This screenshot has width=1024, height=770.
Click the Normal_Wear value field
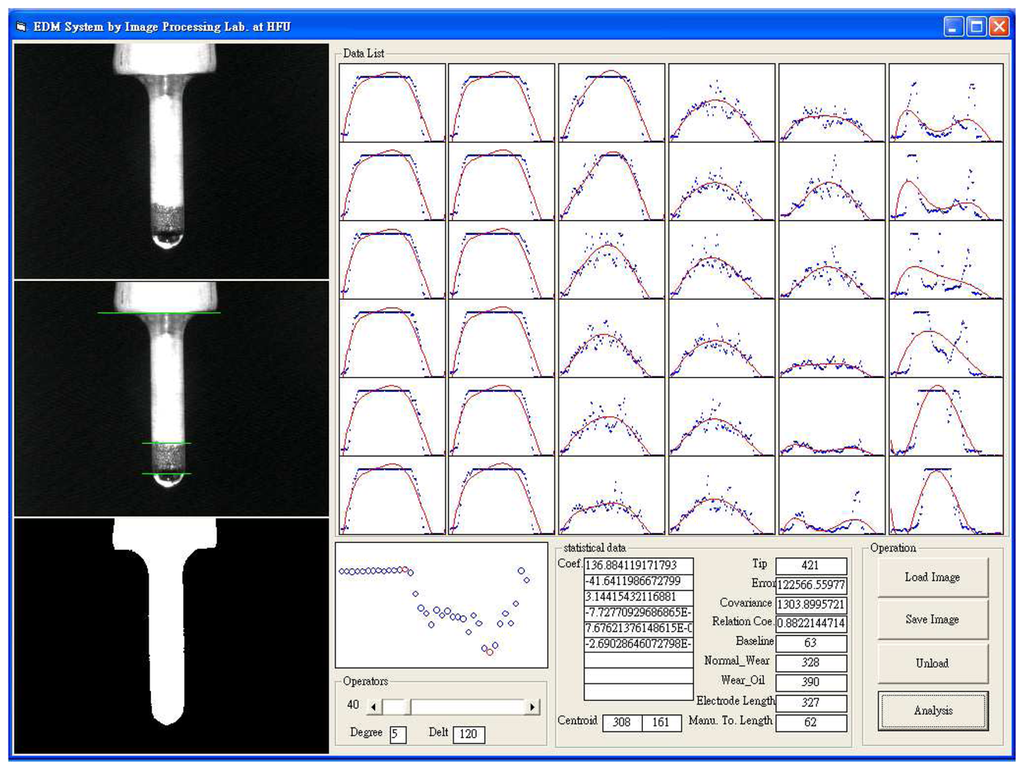pyautogui.click(x=810, y=662)
